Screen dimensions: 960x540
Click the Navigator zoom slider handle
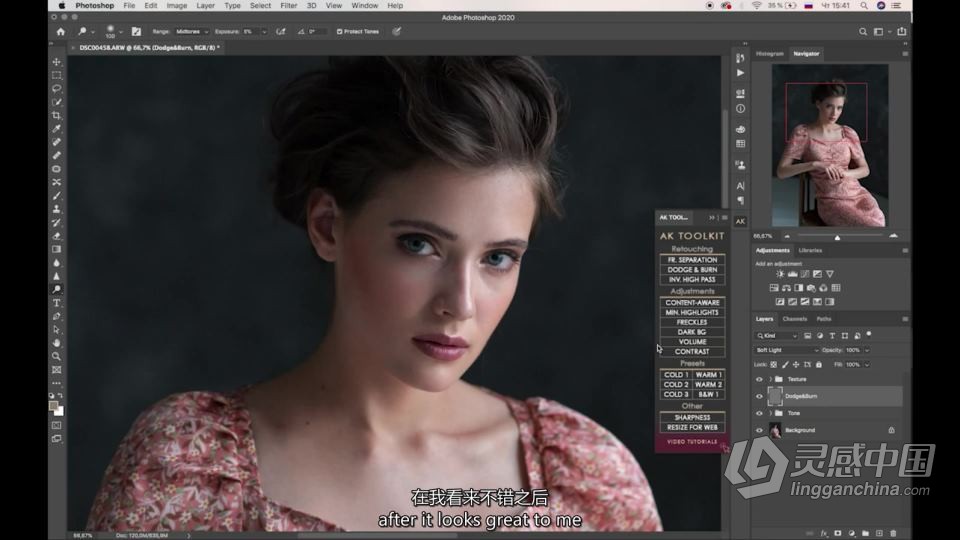pyautogui.click(x=837, y=237)
